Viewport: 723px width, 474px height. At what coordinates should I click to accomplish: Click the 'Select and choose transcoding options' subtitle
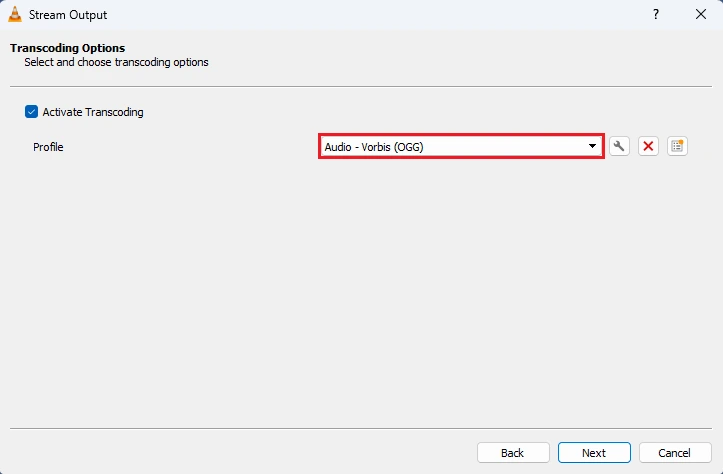point(116,62)
